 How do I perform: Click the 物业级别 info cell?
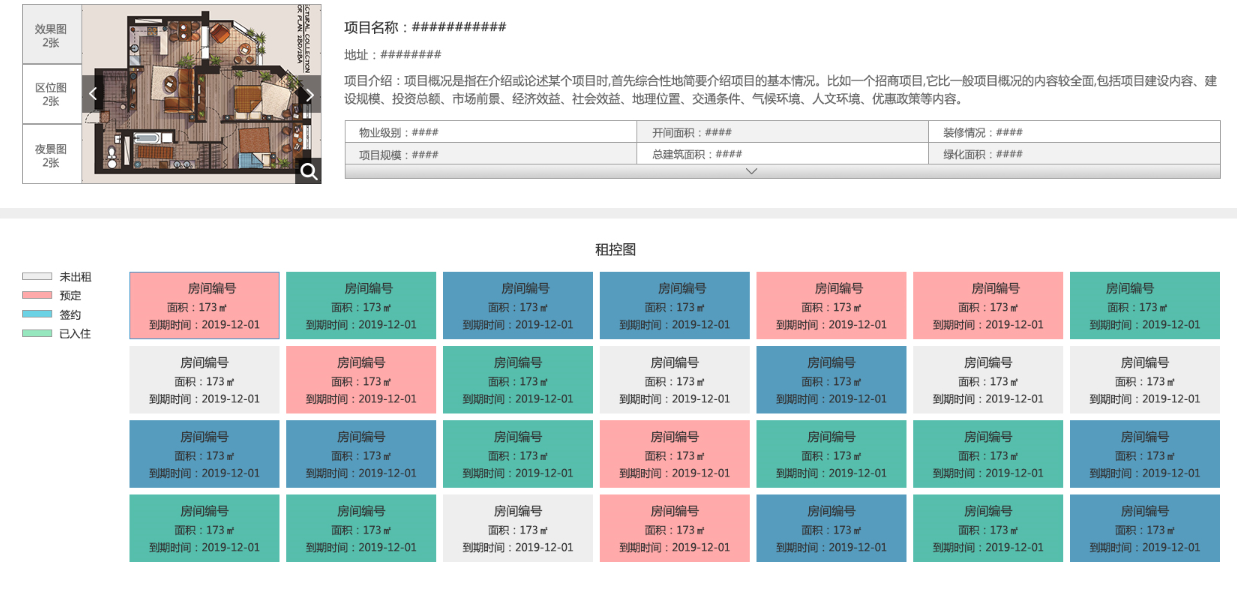click(490, 132)
